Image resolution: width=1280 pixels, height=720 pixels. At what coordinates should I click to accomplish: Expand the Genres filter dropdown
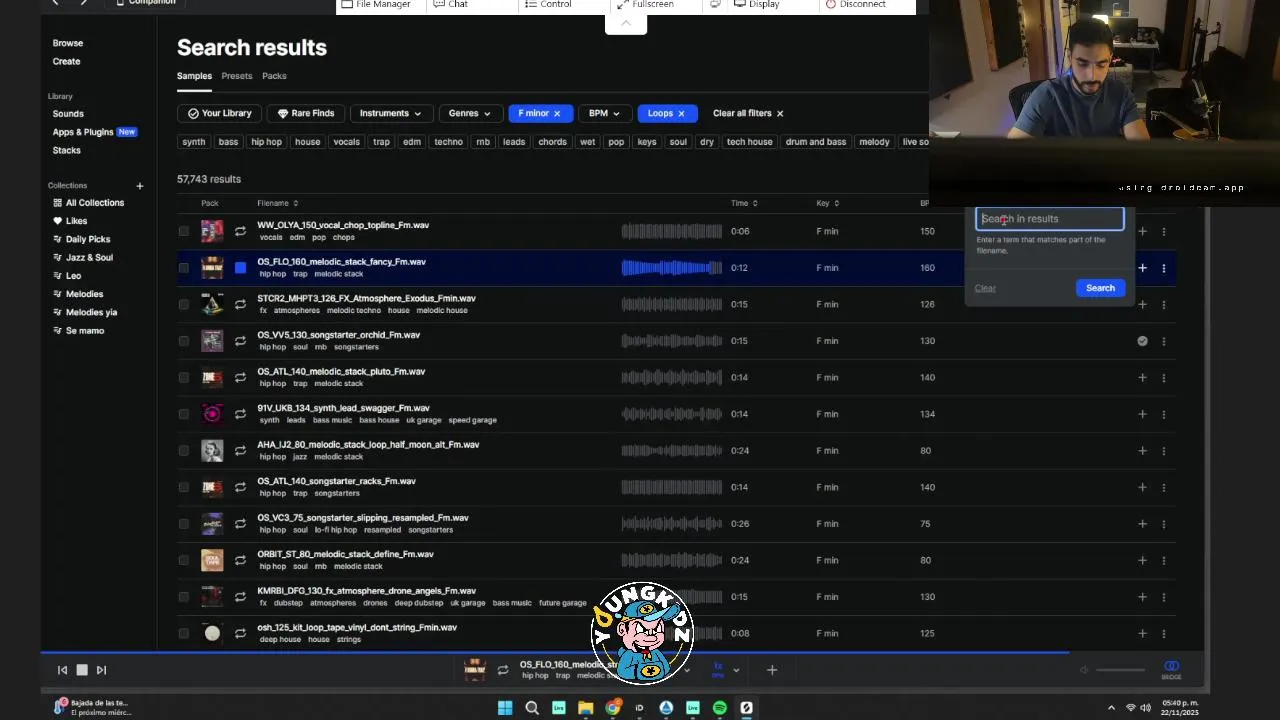[470, 113]
